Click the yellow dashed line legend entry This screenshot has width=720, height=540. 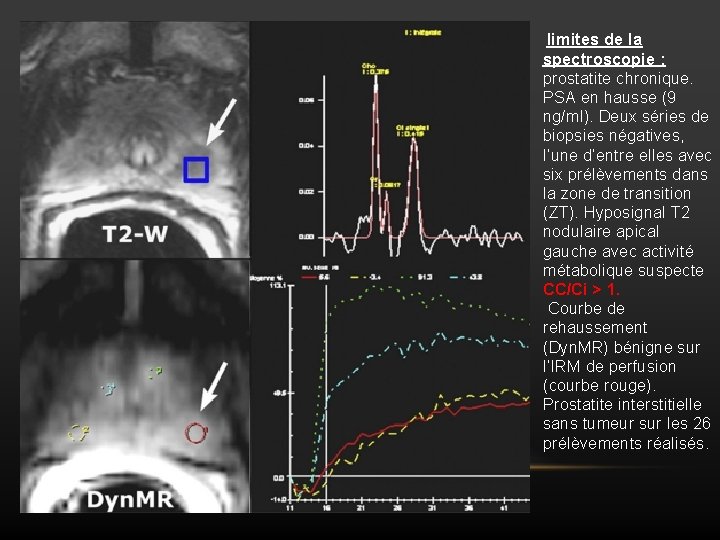point(366,277)
